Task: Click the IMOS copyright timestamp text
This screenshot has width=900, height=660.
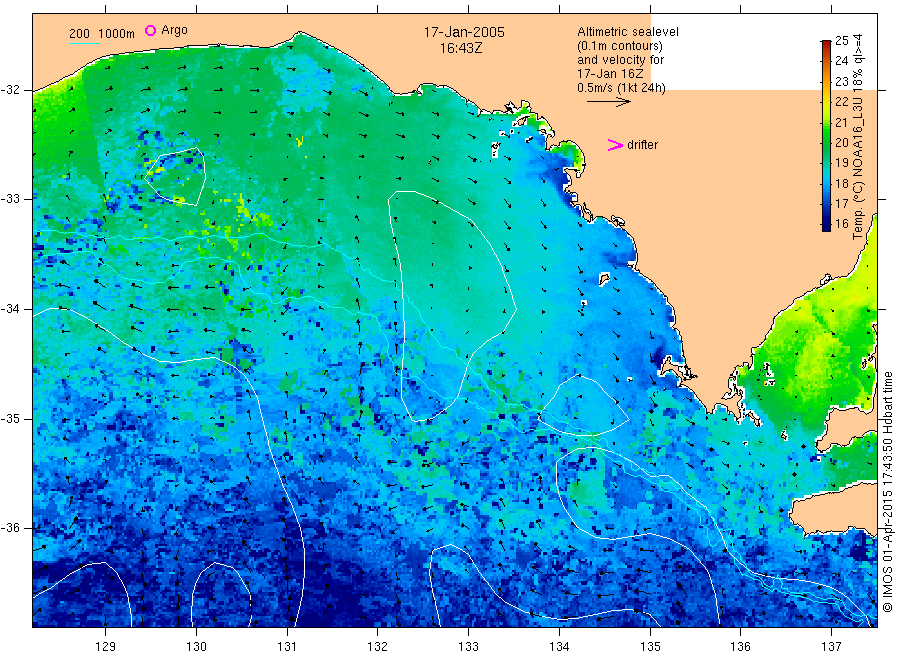Action: [888, 491]
